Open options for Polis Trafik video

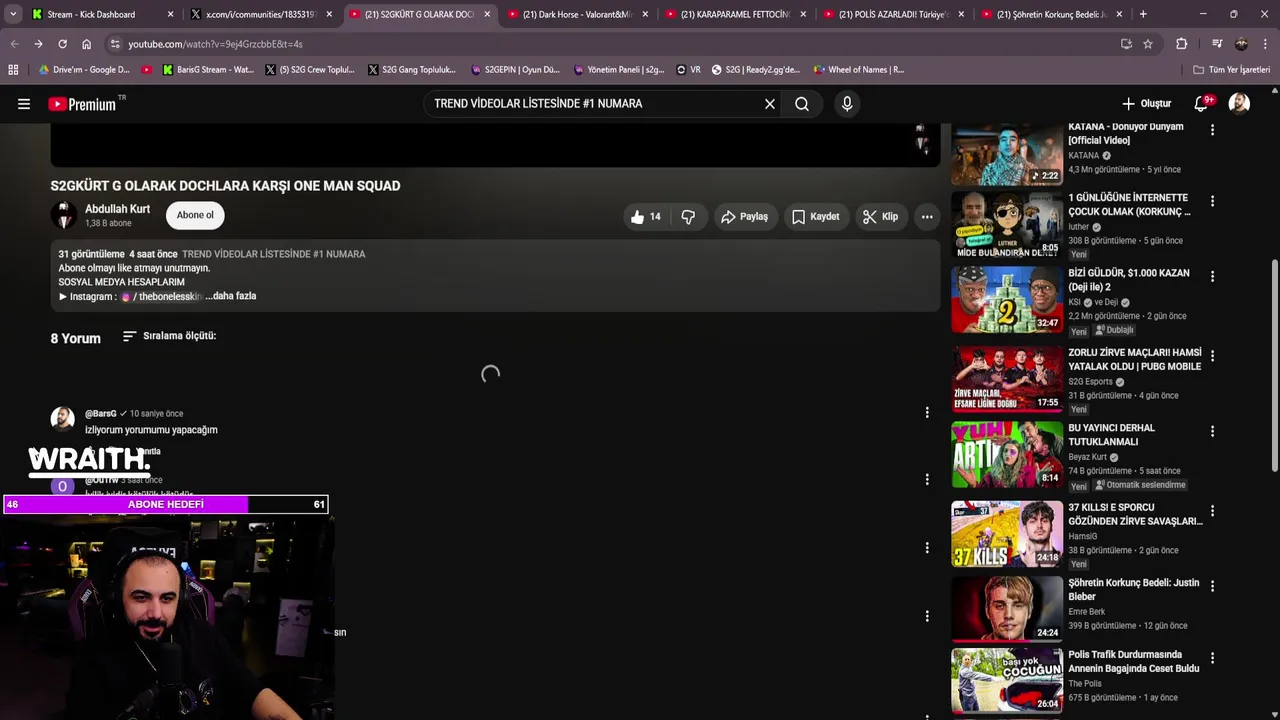pyautogui.click(x=1212, y=659)
